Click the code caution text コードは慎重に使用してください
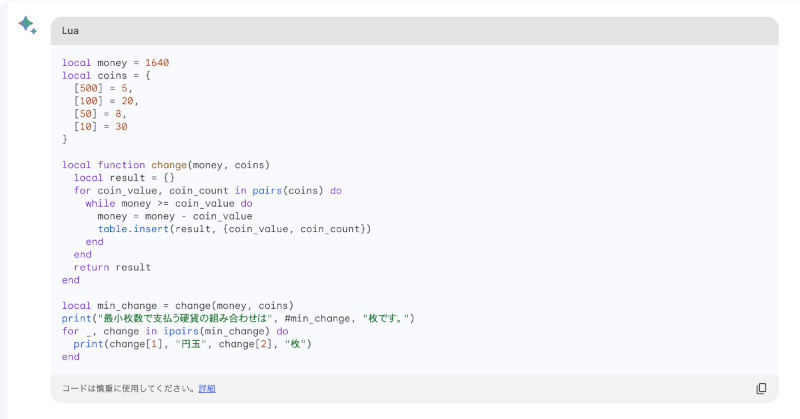 129,388
